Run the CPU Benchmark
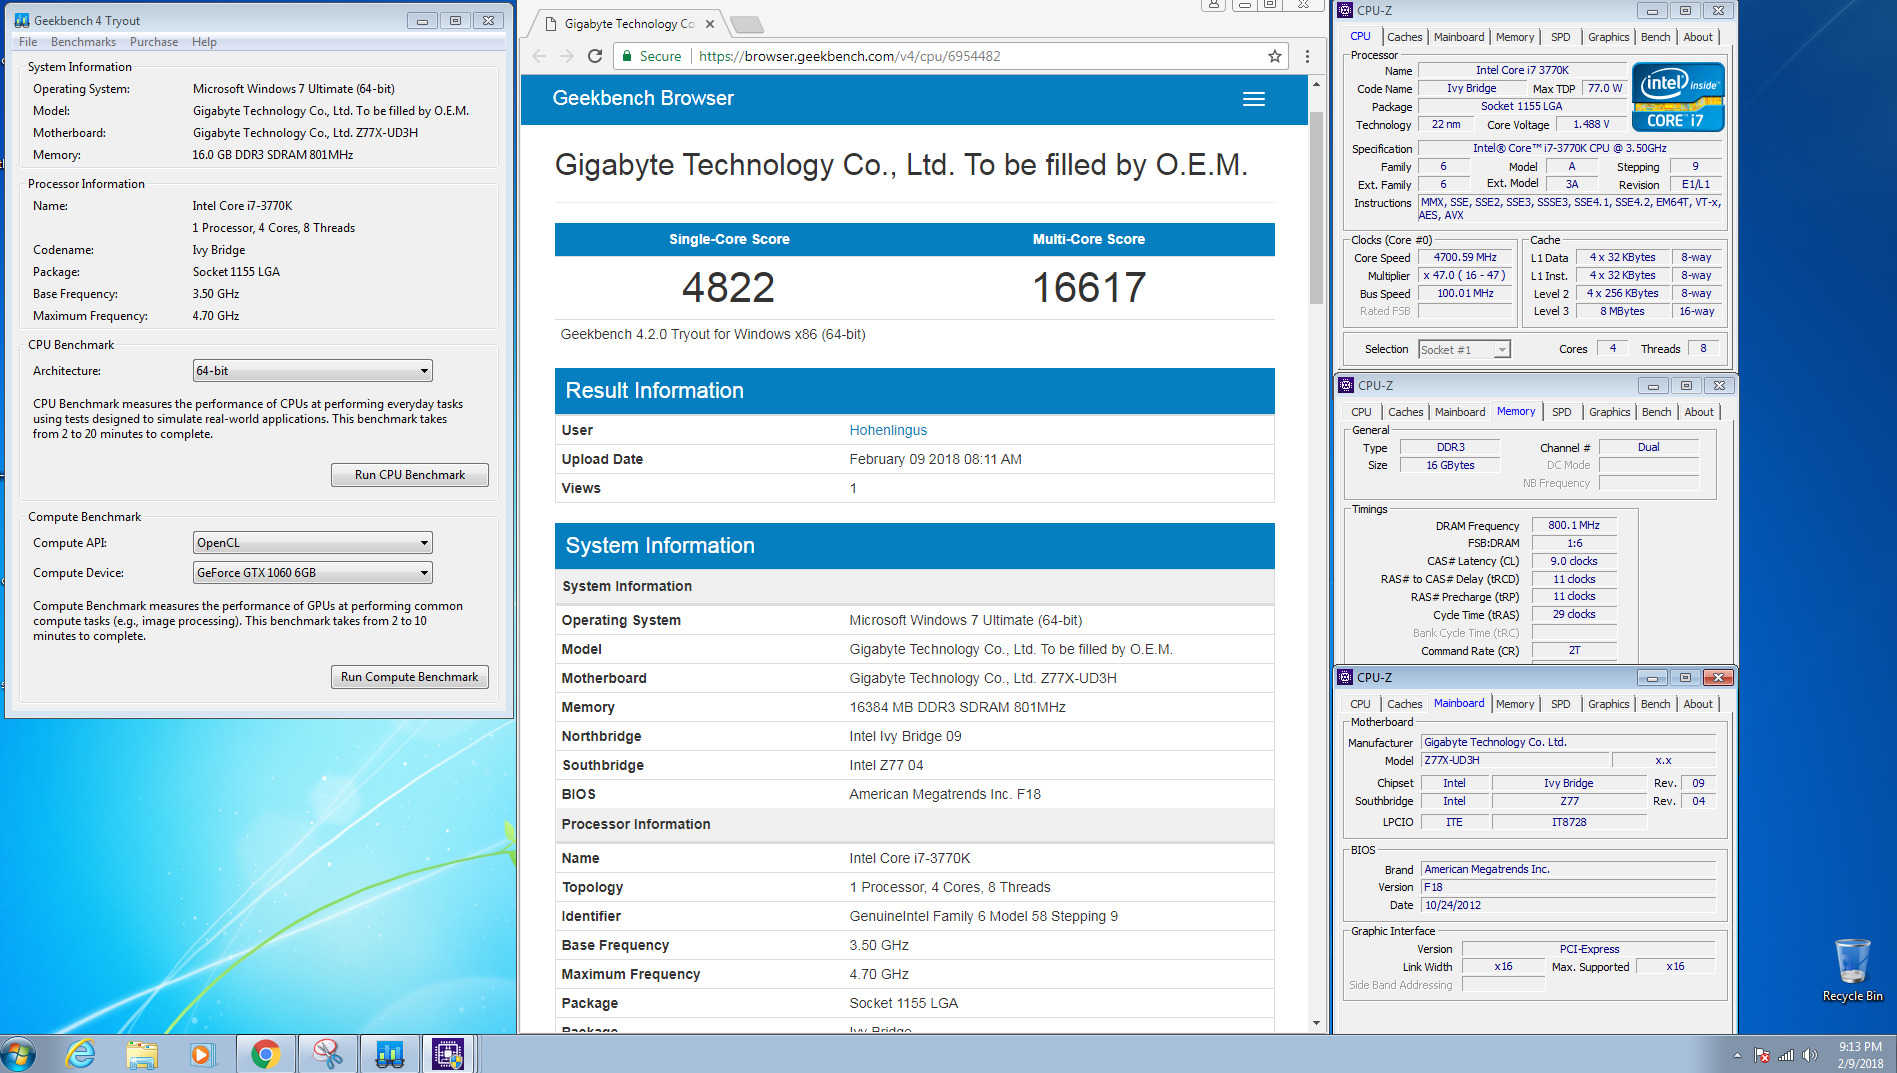Viewport: 1897px width, 1073px height. (x=410, y=475)
